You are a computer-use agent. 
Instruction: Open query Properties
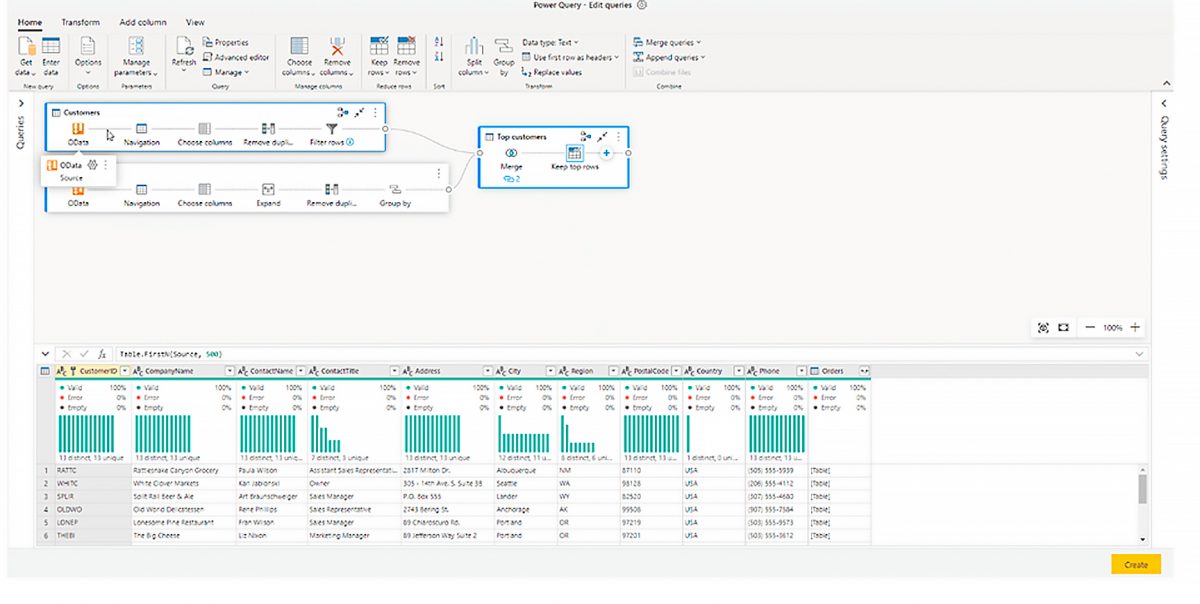pos(226,42)
